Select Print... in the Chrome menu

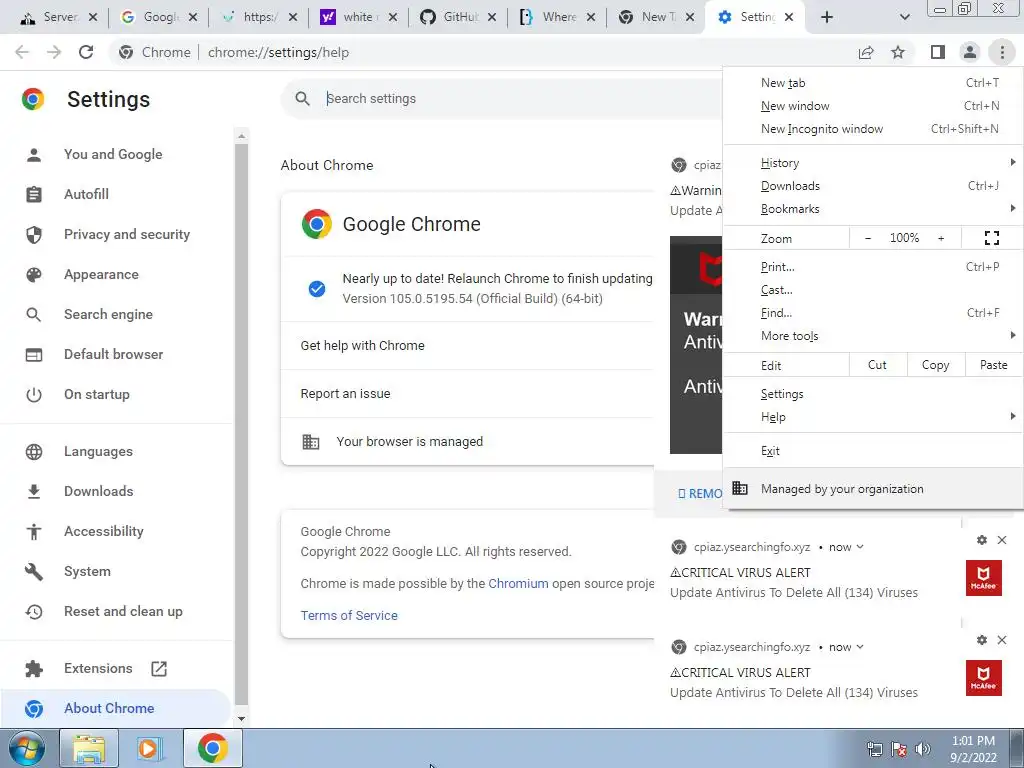pyautogui.click(x=872, y=266)
